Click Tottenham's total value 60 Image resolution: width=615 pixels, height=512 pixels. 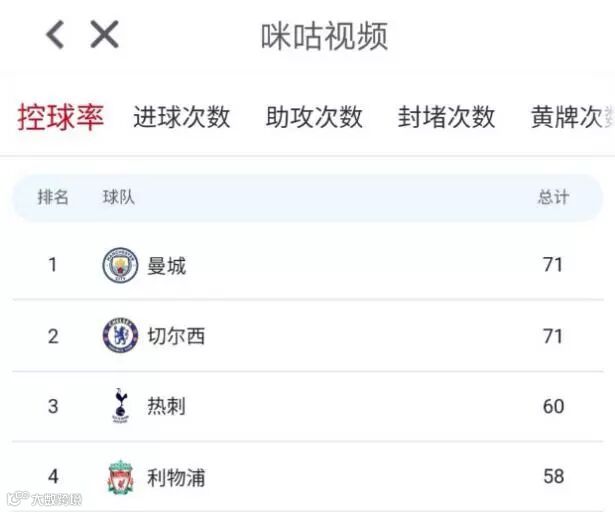point(553,406)
